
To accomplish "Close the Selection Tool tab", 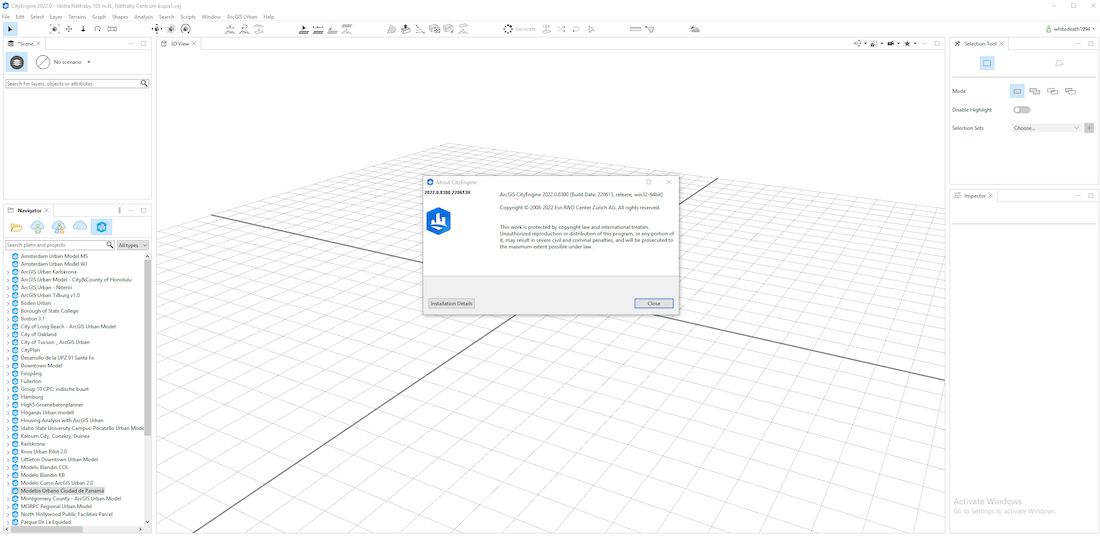I will [1002, 43].
